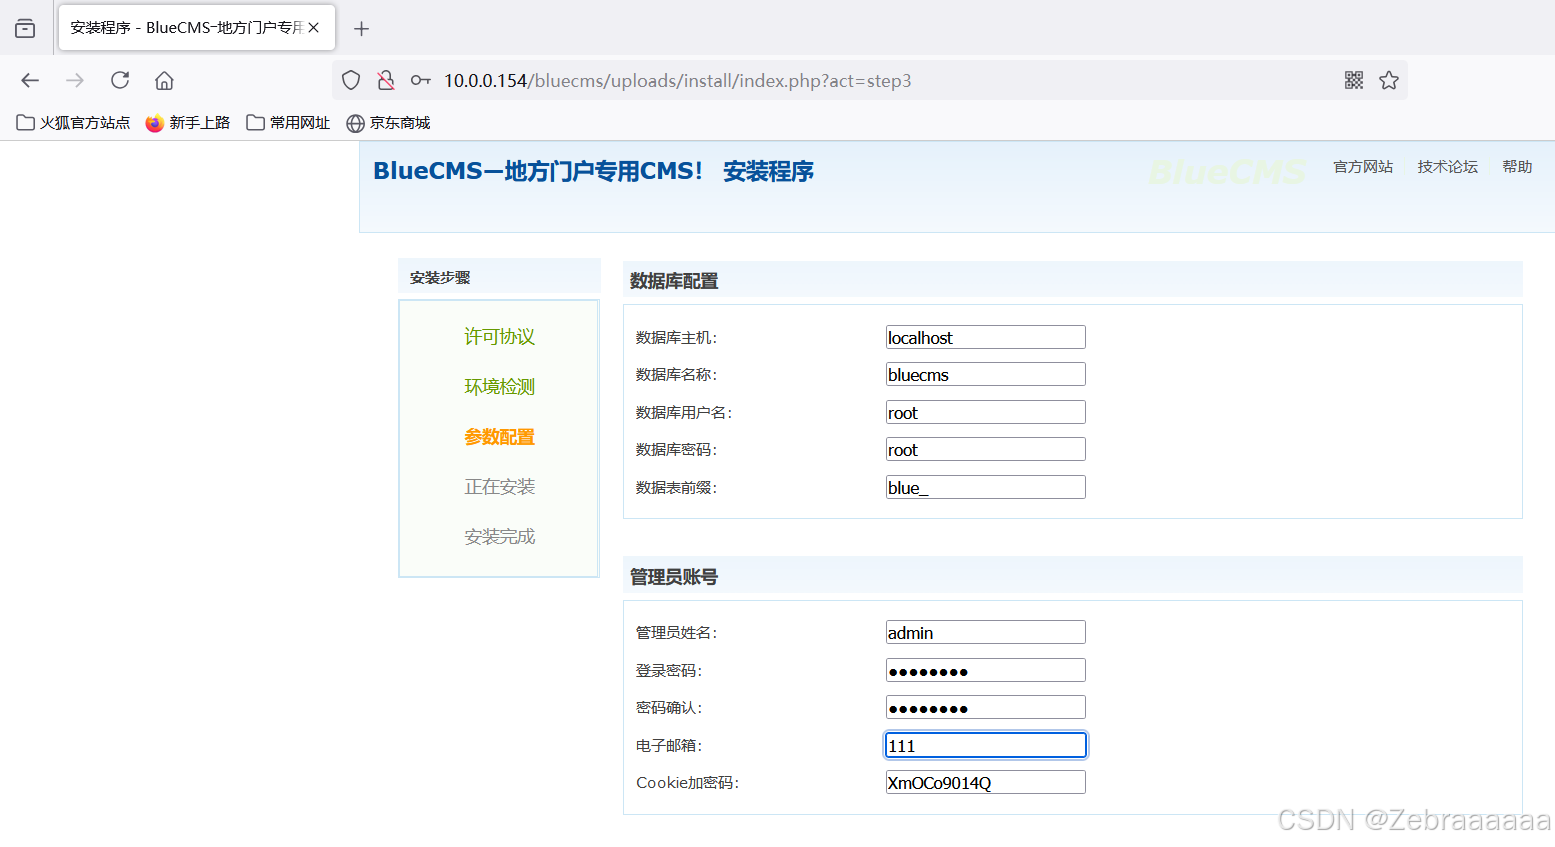Viewport: 1555px width, 847px height.
Task: Select the 安装完成 install step
Action: click(499, 537)
